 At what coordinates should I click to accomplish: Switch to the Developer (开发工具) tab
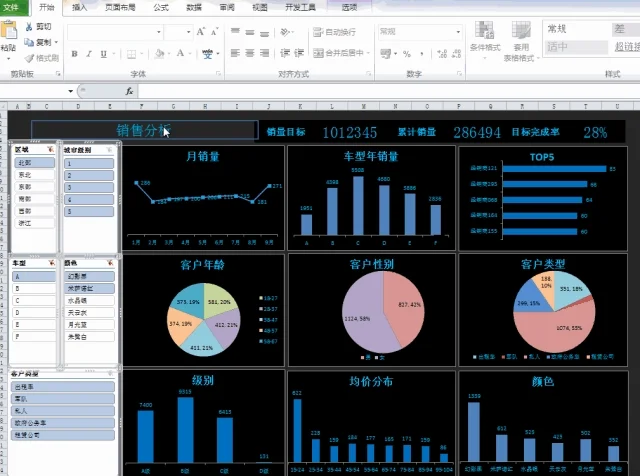(300, 7)
